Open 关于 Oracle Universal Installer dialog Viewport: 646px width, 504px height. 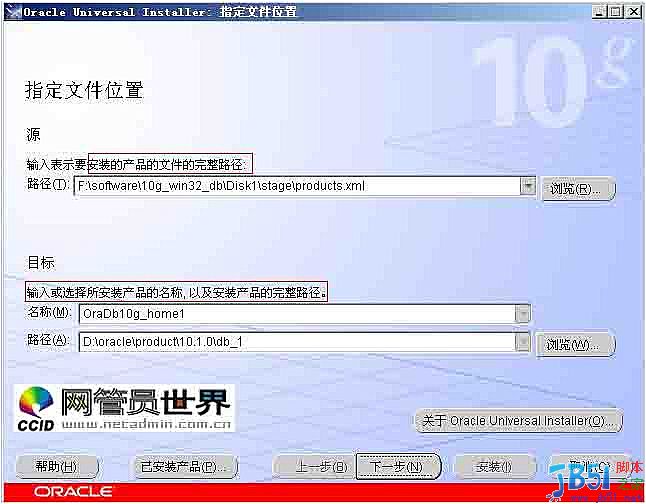click(518, 421)
